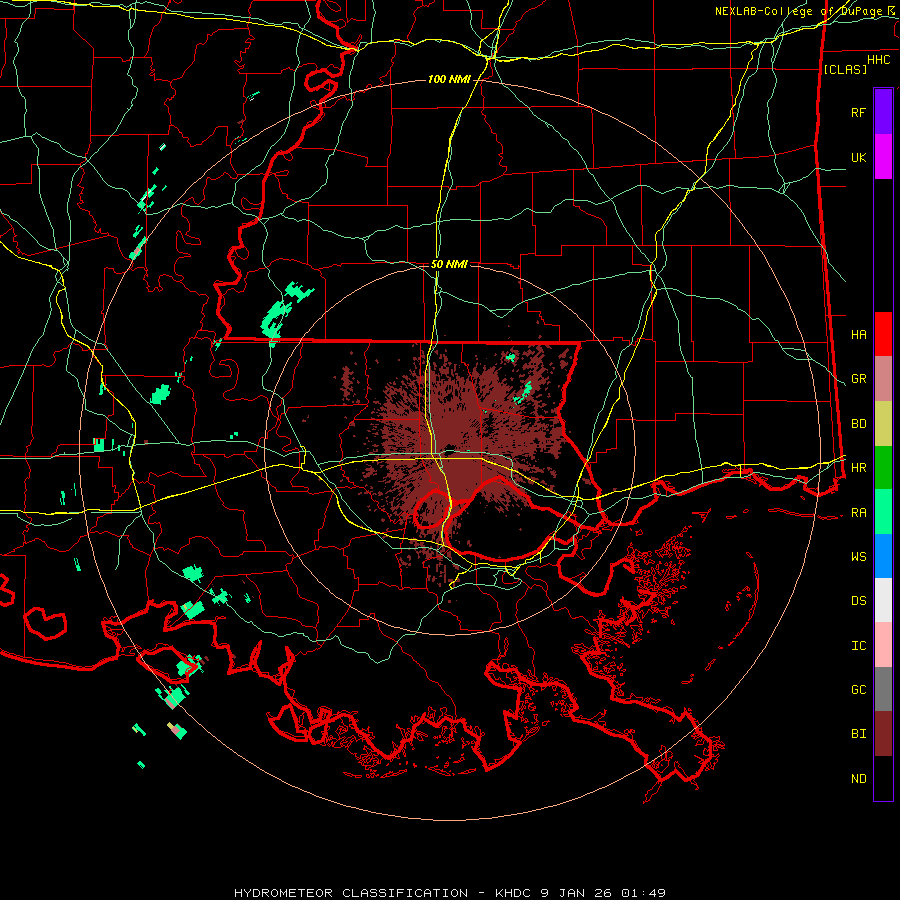
Task: Click the magenta UK legend swatch
Action: 883,157
